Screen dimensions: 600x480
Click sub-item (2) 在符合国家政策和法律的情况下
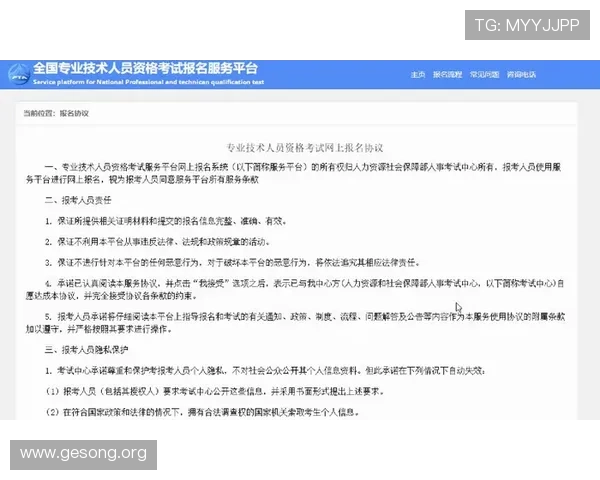pos(202,412)
